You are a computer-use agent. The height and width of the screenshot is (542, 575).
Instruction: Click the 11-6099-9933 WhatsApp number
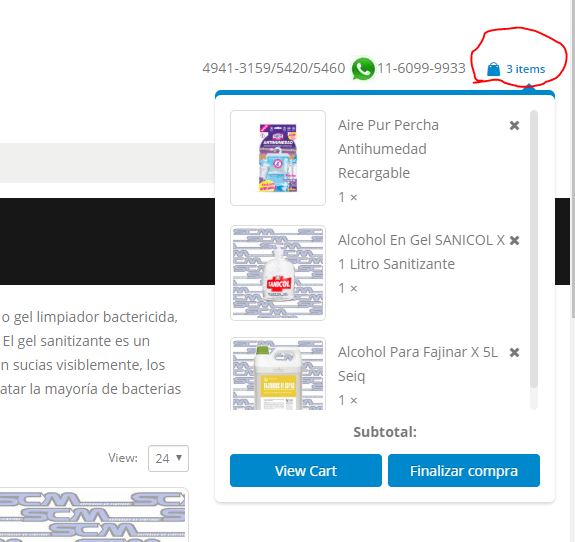pos(421,68)
